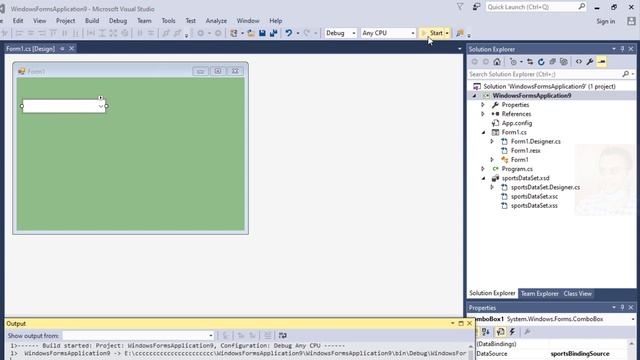Image resolution: width=640 pixels, height=360 pixels.
Task: Toggle word wrap icon in Output window
Action: (282, 336)
